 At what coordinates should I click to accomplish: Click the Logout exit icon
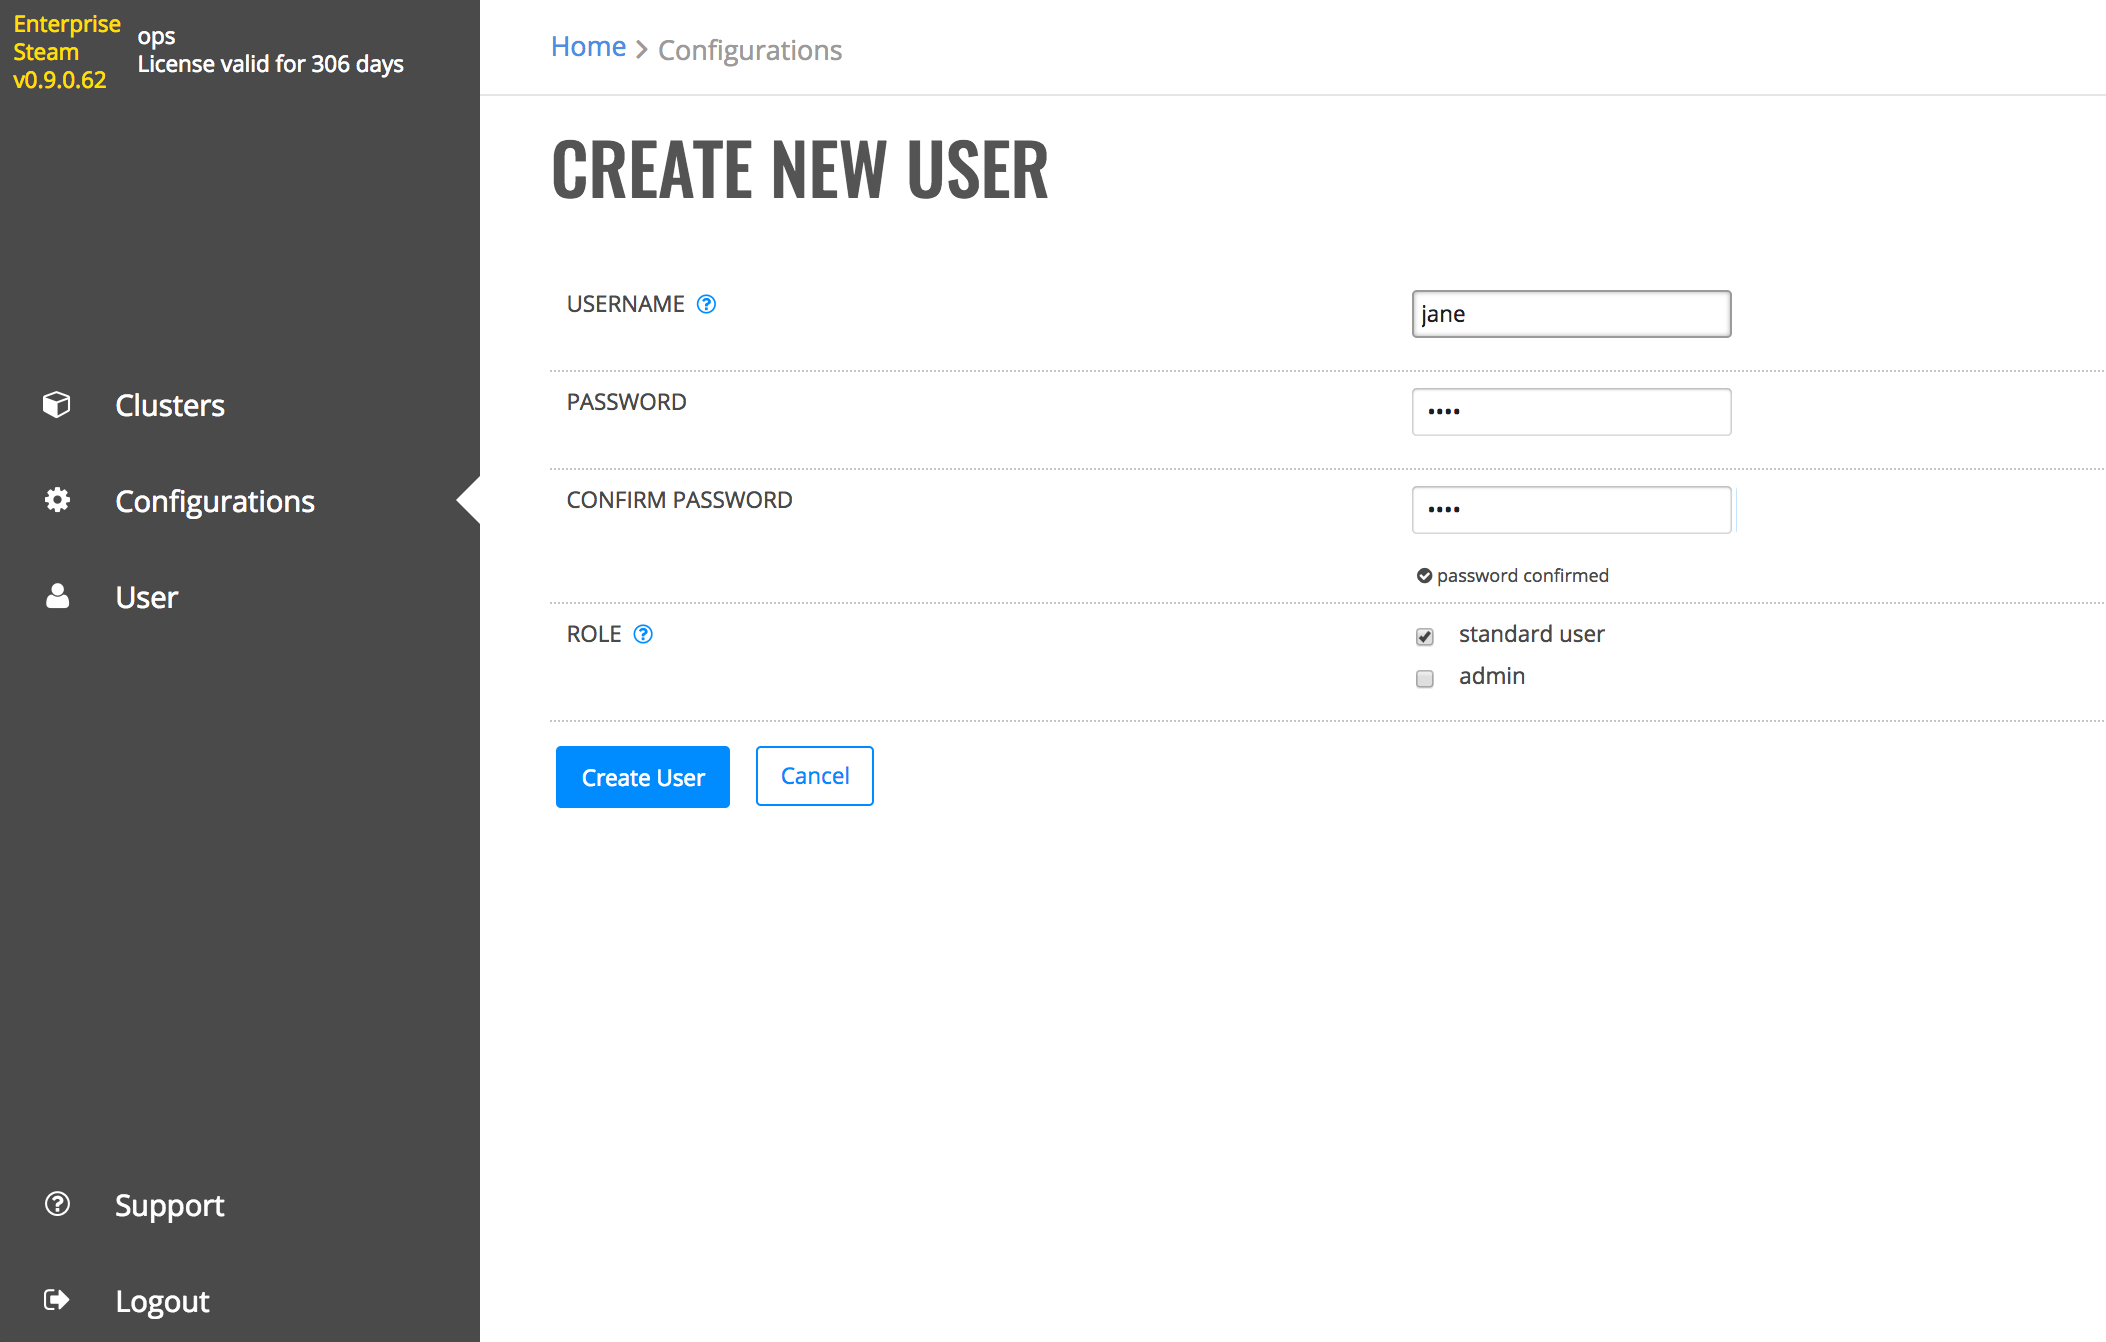coord(56,1300)
